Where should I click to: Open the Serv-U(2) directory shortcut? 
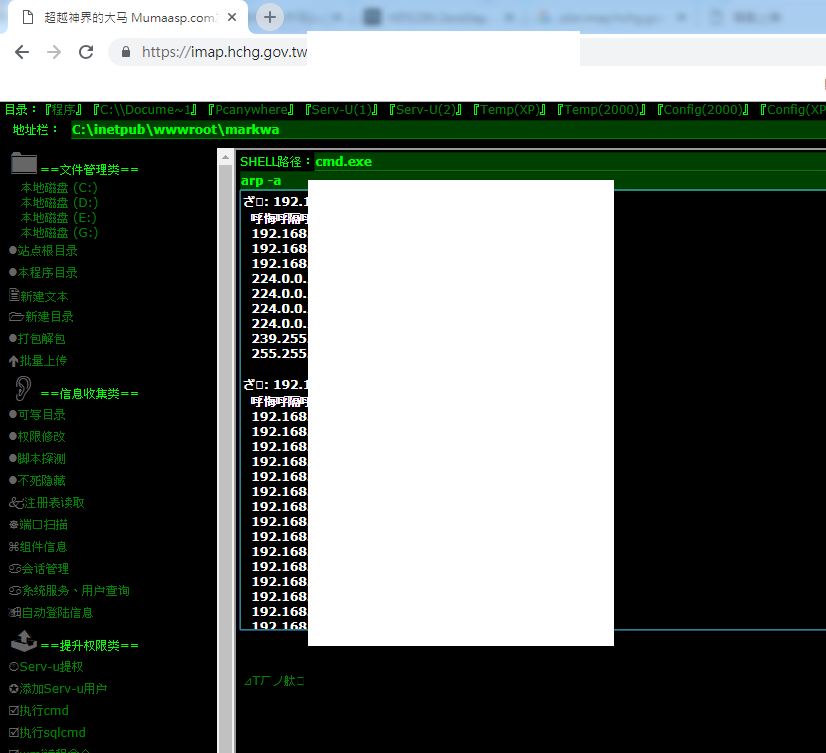[426, 110]
